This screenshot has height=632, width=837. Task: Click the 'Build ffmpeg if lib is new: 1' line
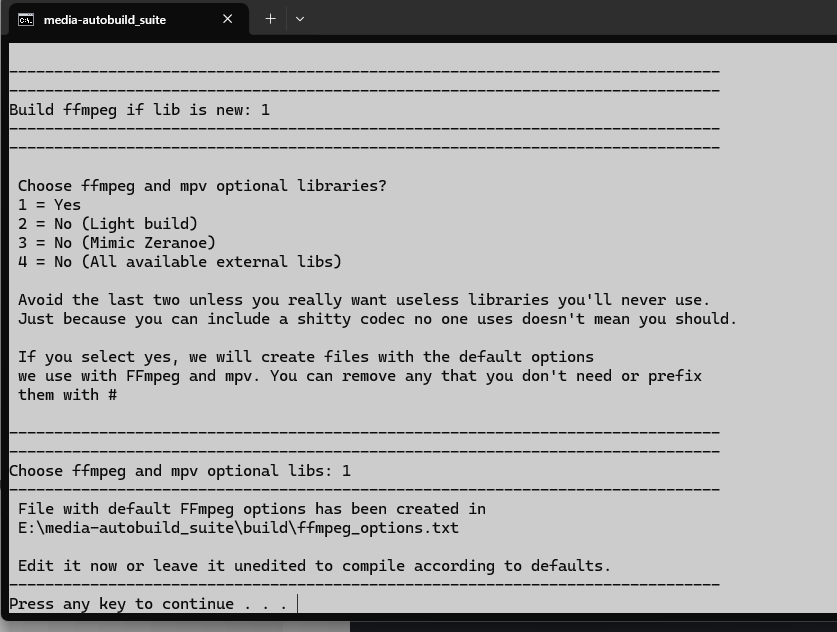[x=140, y=110]
